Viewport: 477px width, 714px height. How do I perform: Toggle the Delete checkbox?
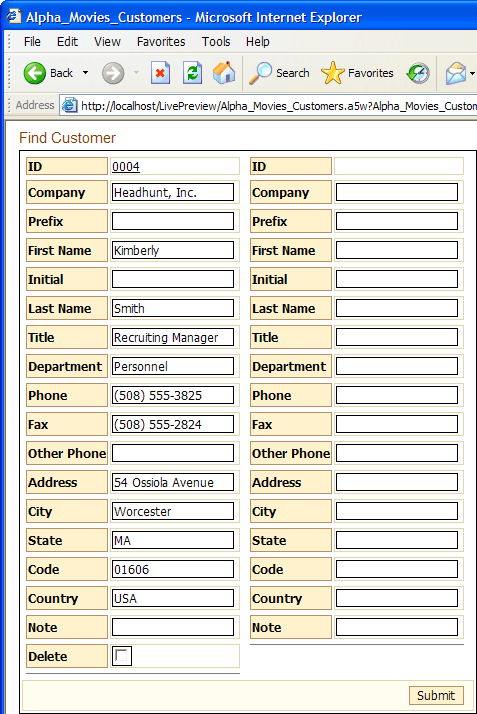coord(122,656)
